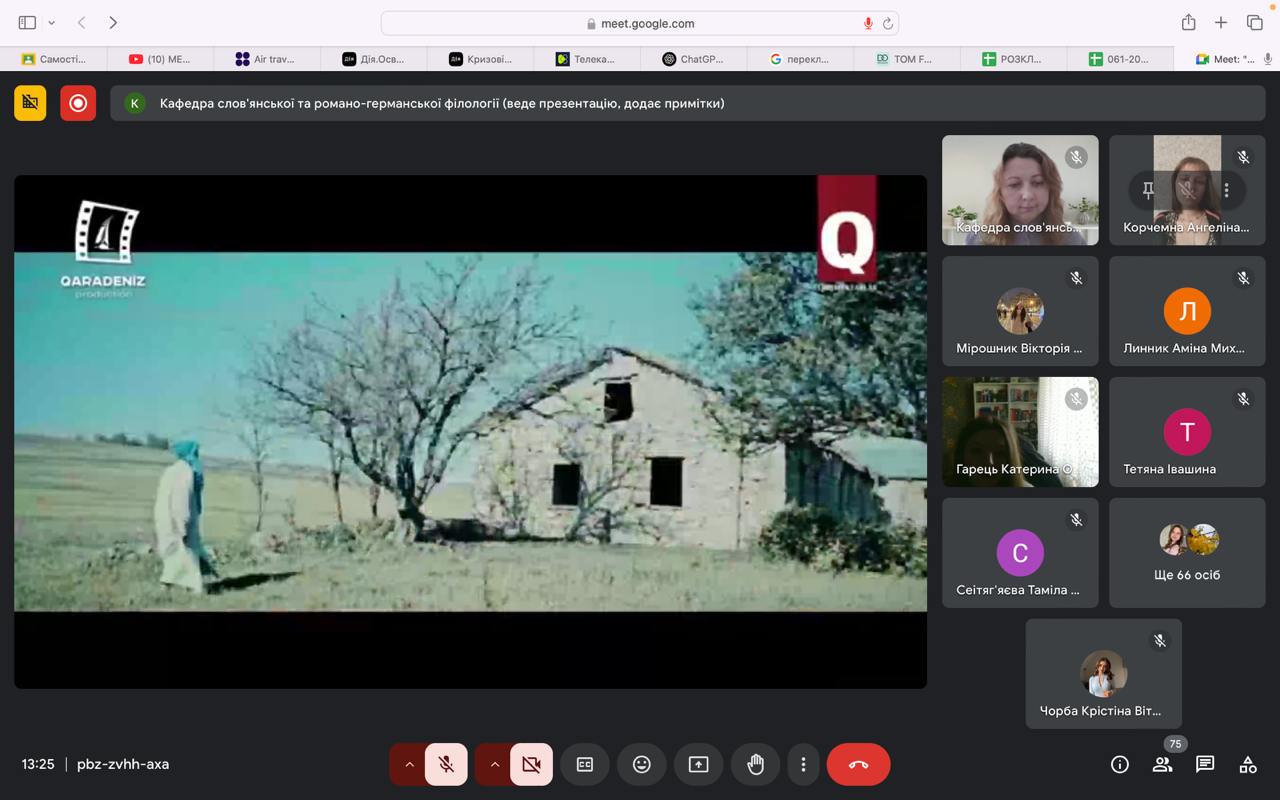Switch to the Телека... tab
1280x800 pixels.
click(586, 59)
